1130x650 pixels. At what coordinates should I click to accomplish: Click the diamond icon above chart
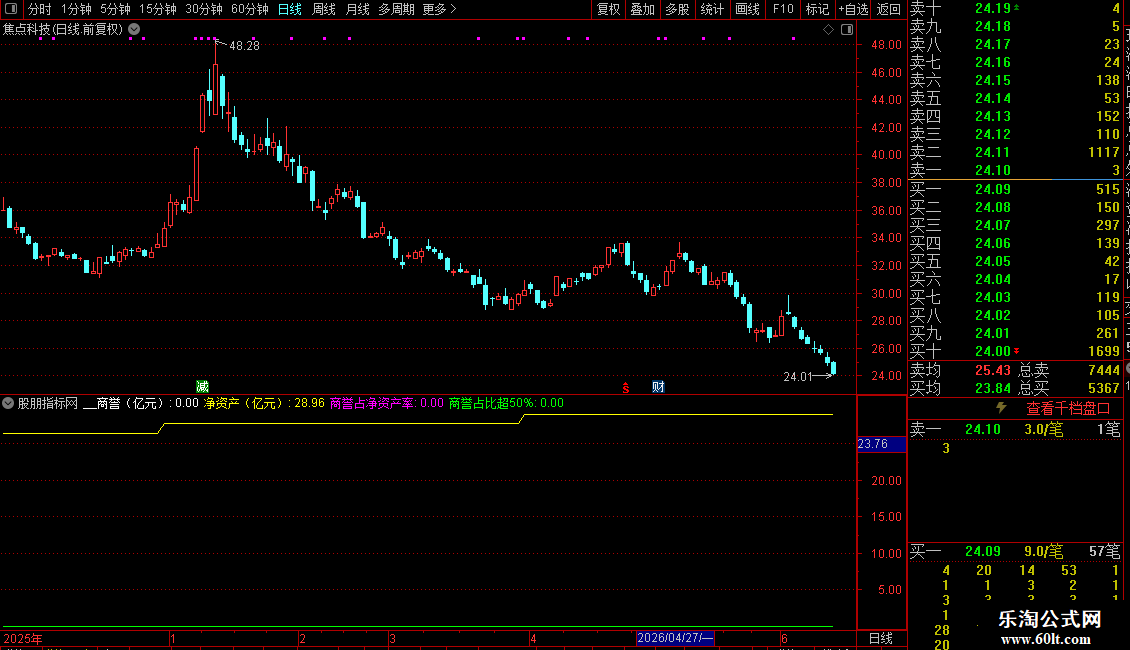[828, 30]
